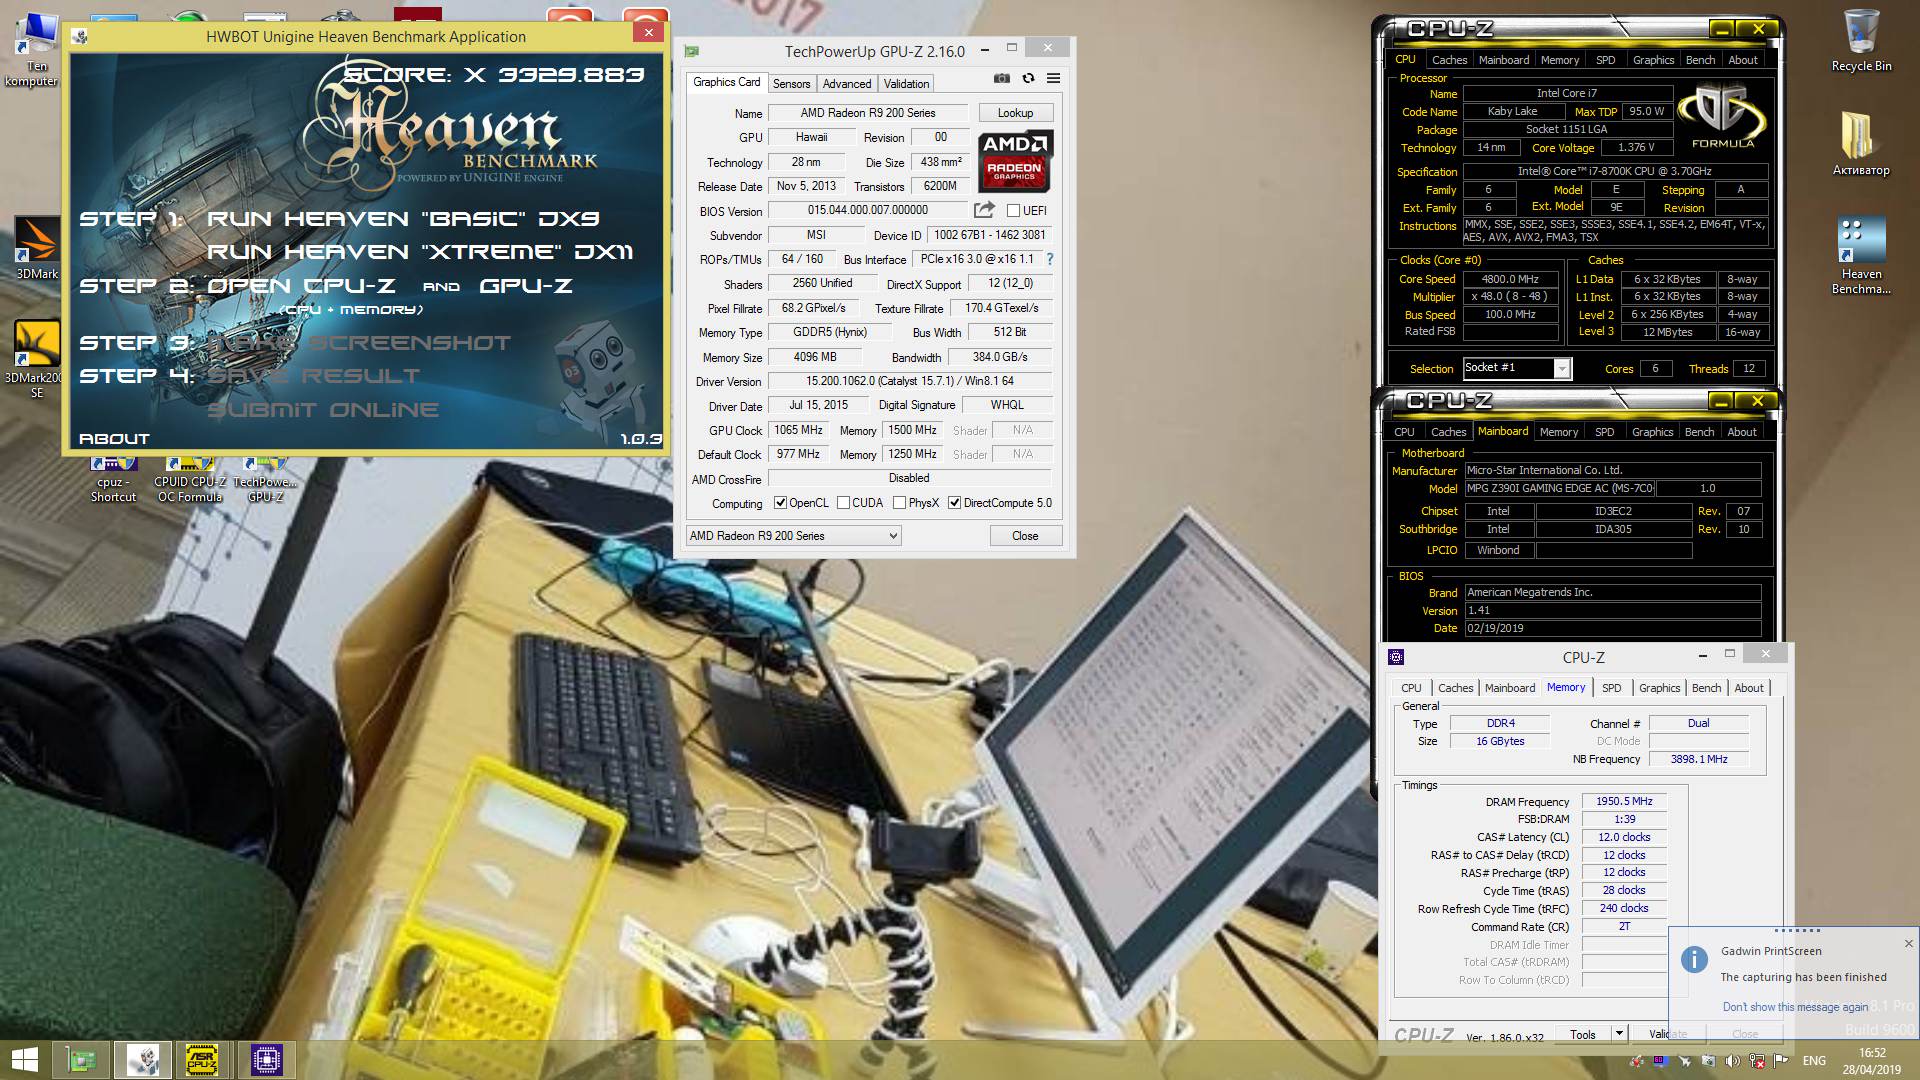Click the Windows Start button
1920x1080 pixels.
[x=24, y=1059]
